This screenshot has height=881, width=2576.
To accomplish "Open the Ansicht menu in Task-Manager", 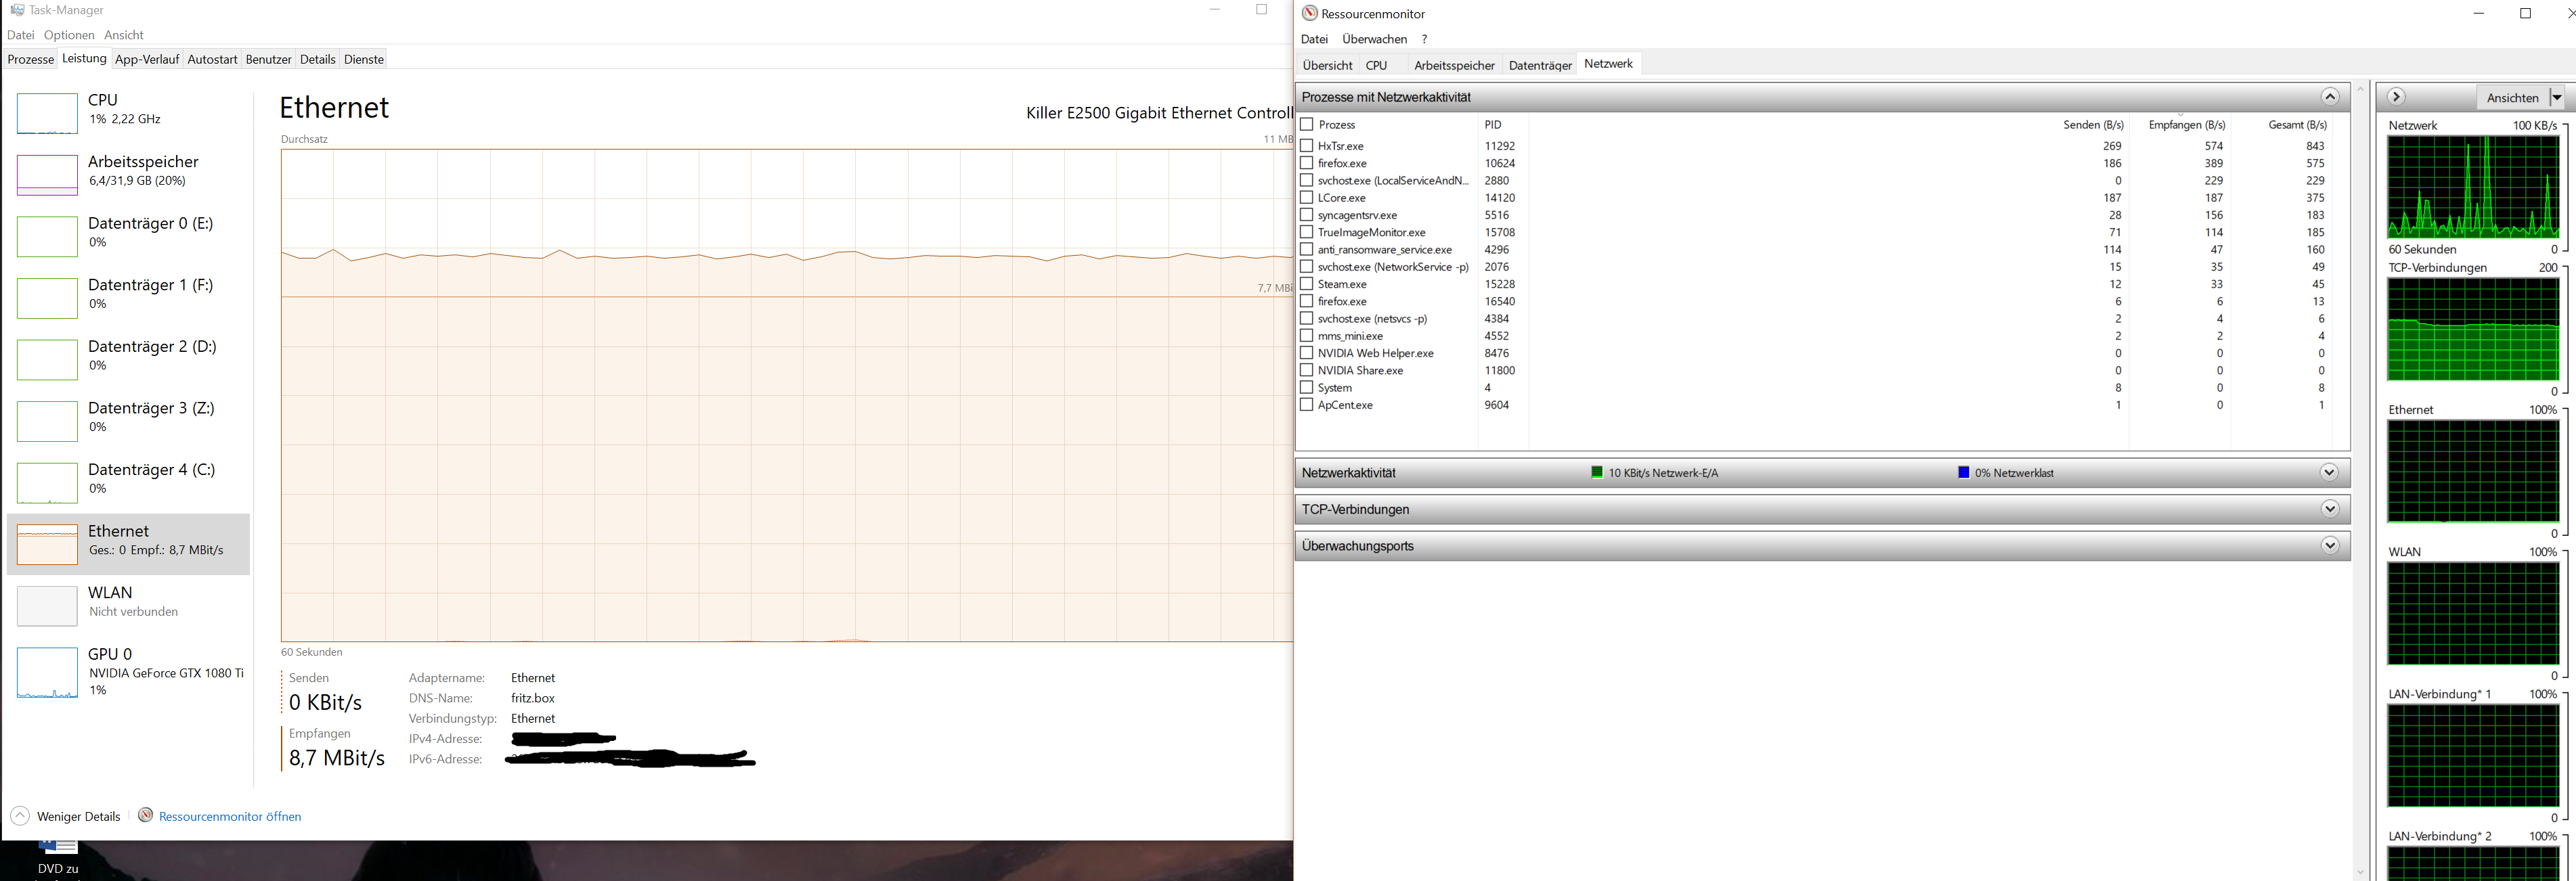I will click(124, 35).
